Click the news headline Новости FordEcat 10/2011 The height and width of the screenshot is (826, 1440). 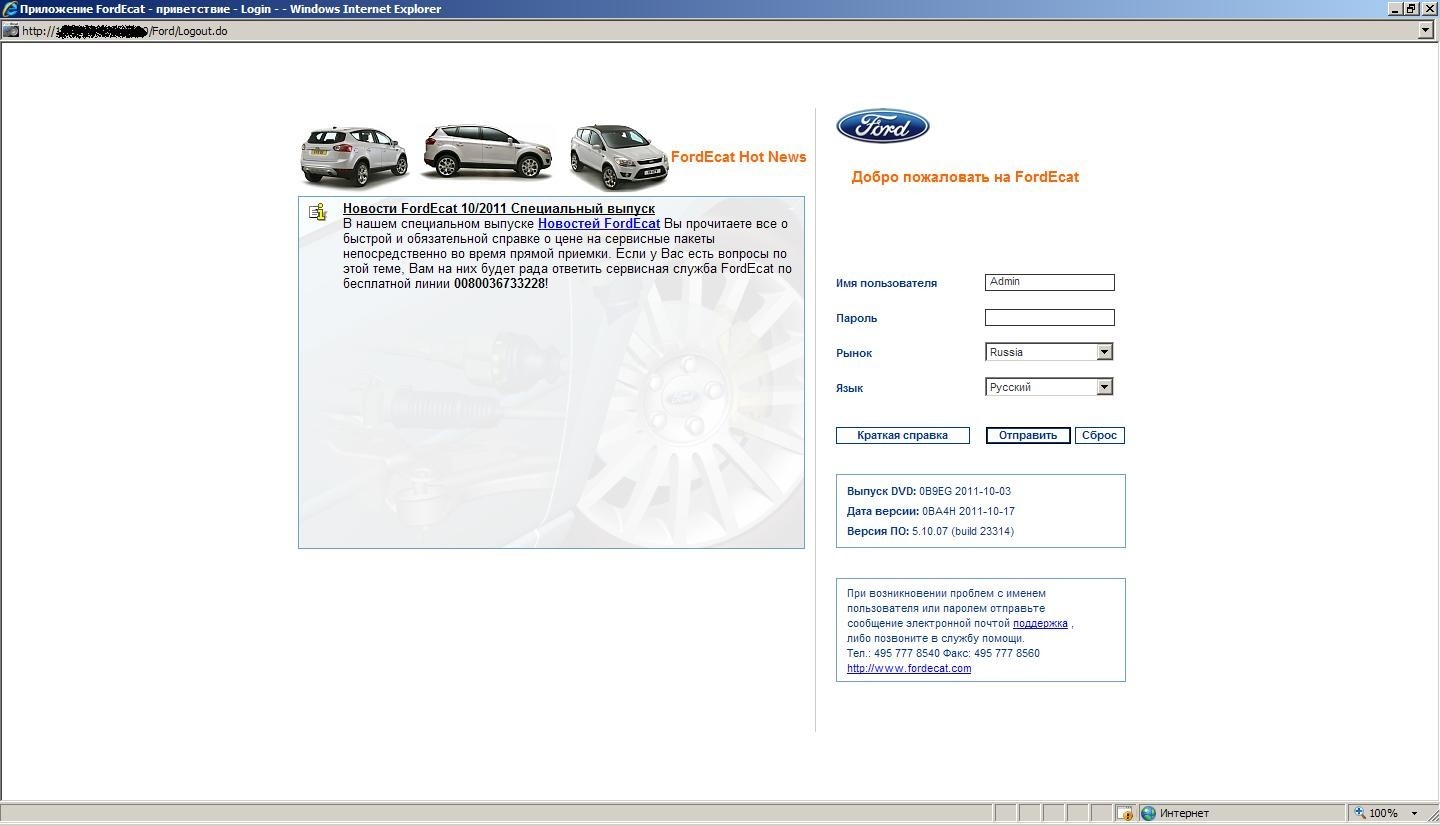point(499,209)
